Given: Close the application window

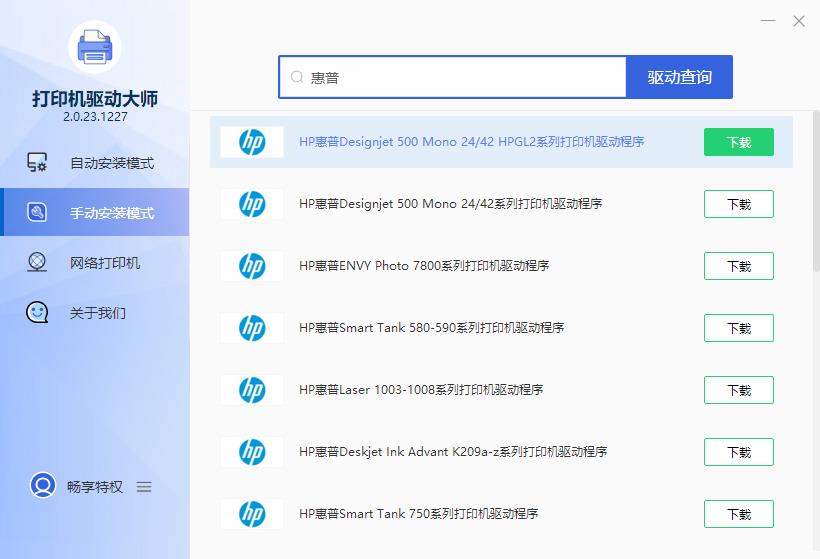Looking at the screenshot, I should click(799, 21).
